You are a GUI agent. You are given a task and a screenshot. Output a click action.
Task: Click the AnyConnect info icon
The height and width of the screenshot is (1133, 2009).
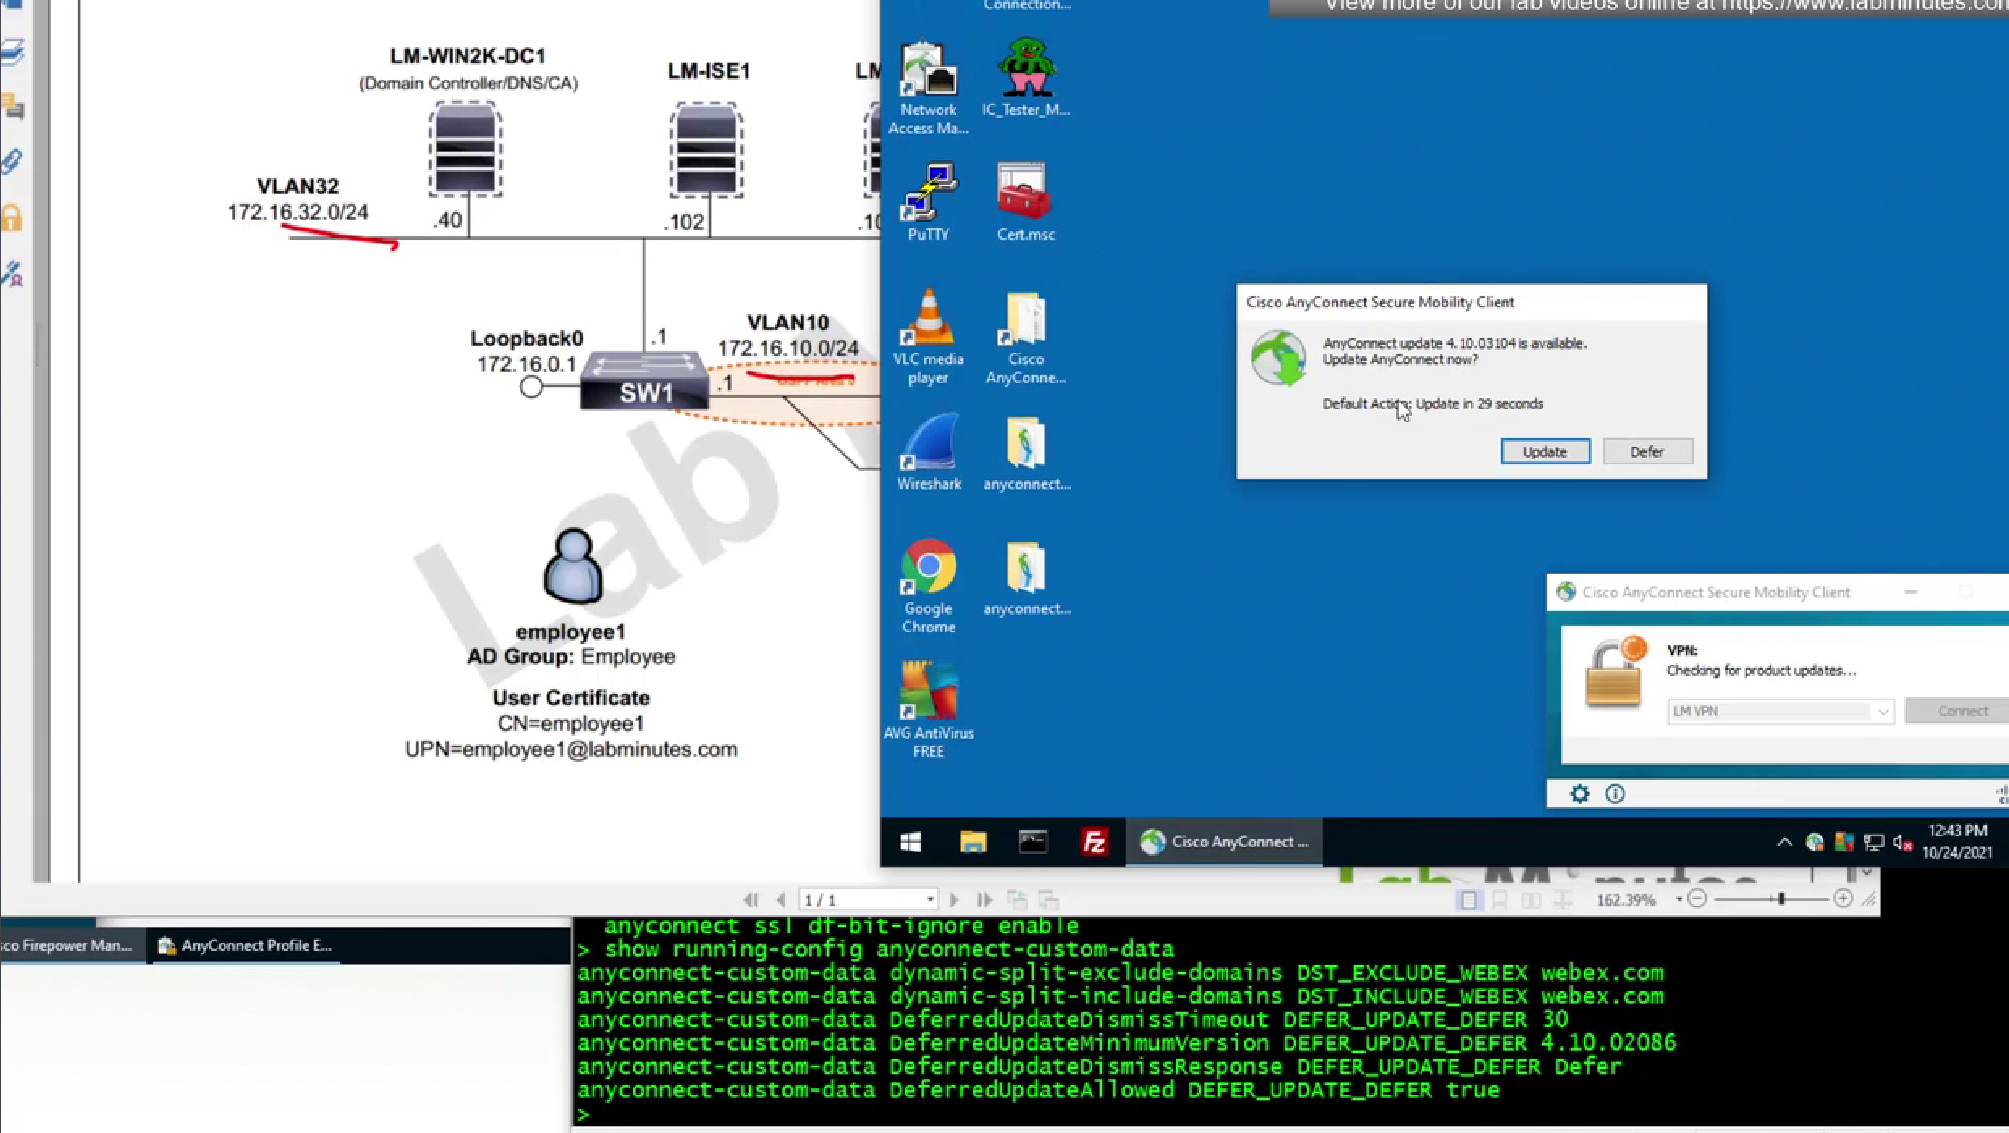point(1615,794)
